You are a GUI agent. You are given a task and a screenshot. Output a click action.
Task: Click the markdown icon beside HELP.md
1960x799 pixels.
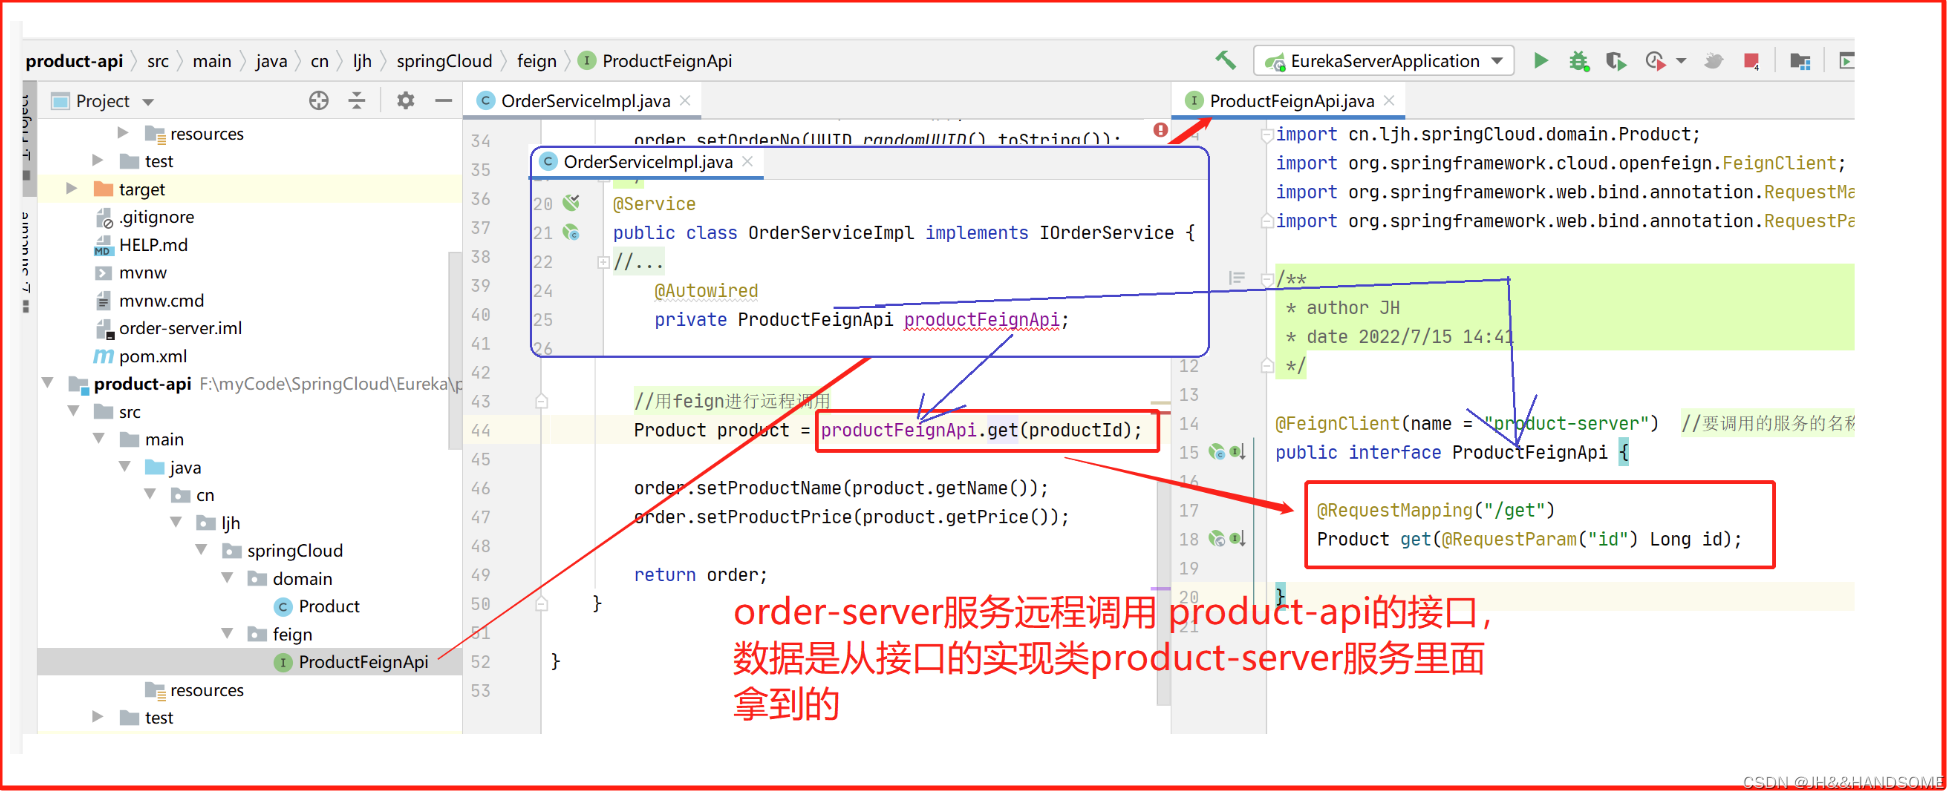click(x=103, y=245)
